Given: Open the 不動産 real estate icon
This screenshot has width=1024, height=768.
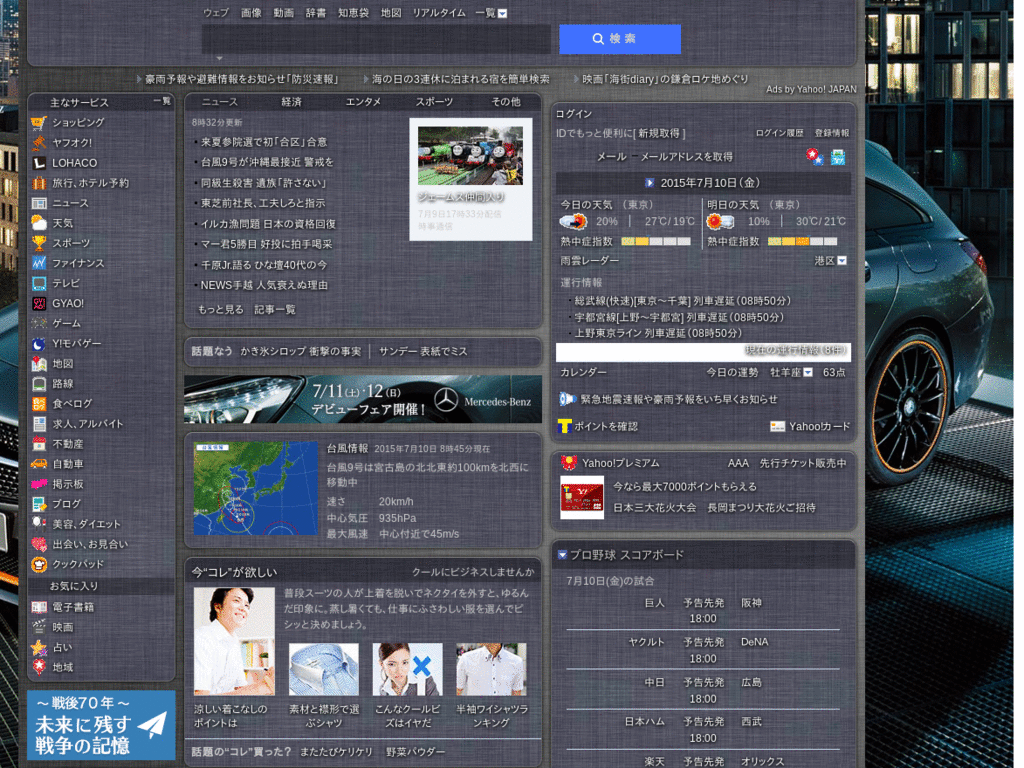Looking at the screenshot, I should 39,444.
